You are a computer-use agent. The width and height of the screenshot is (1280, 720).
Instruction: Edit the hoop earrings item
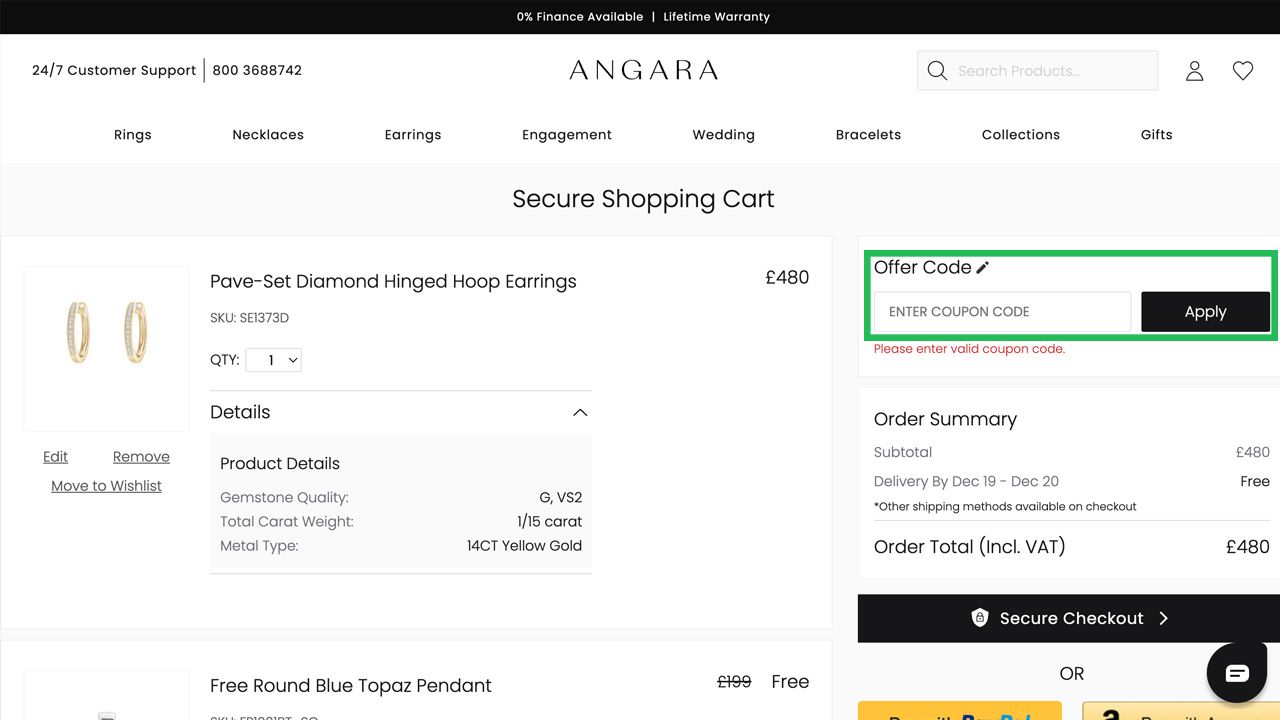coord(55,457)
